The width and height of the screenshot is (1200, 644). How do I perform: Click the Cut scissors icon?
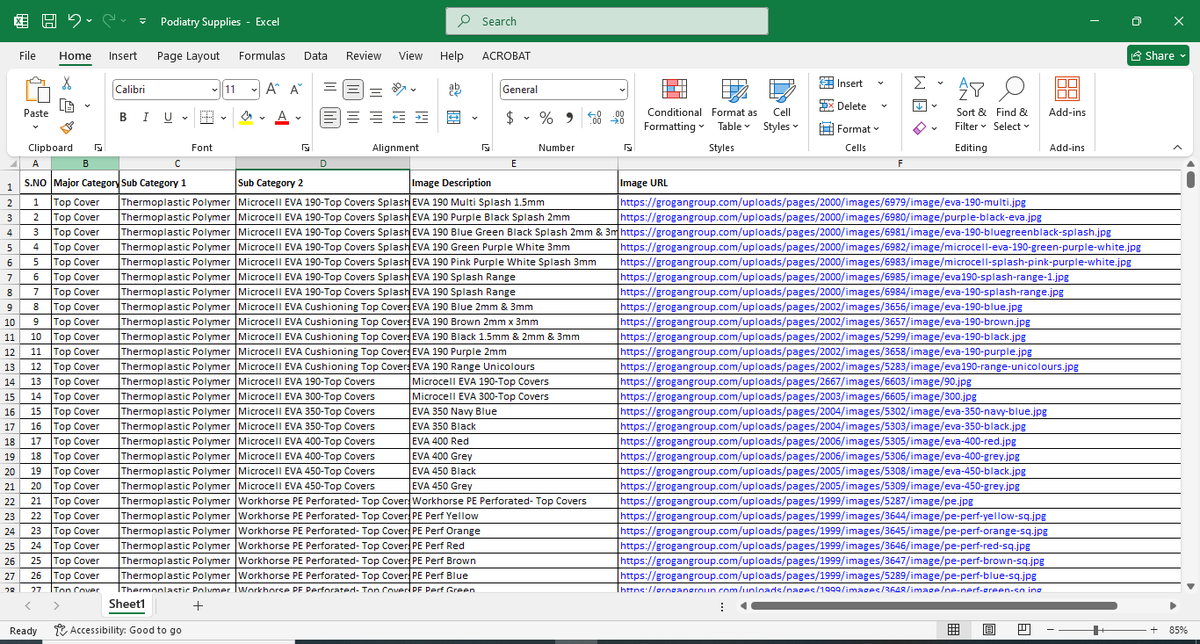pos(67,84)
